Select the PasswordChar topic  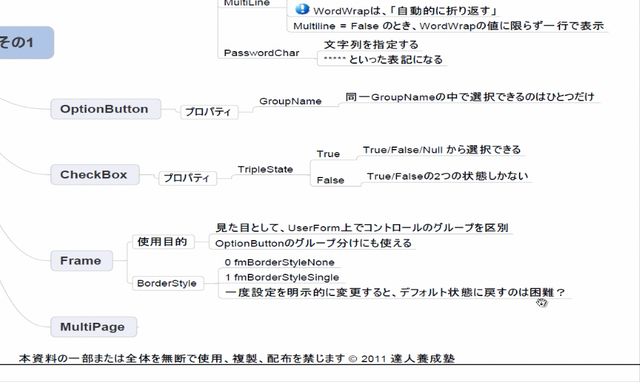pyautogui.click(x=262, y=53)
